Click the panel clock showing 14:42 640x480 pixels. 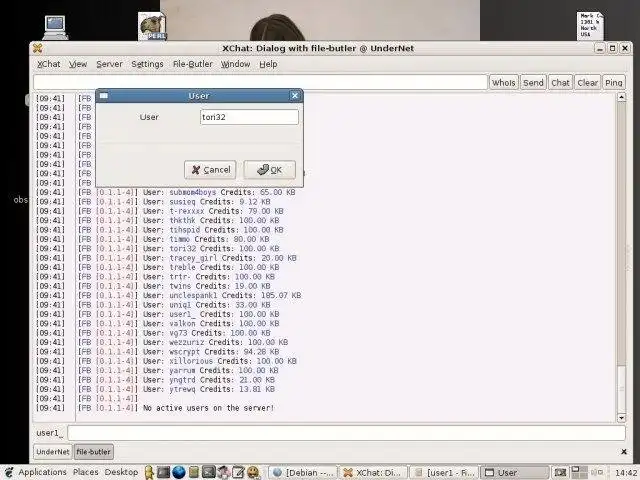click(x=626, y=473)
